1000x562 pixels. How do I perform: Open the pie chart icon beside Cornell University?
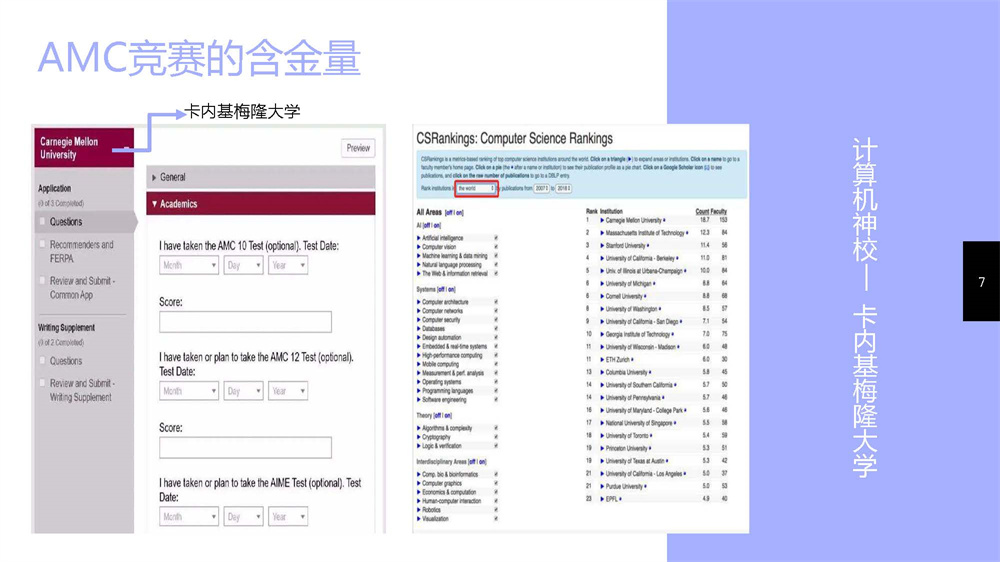[645, 297]
